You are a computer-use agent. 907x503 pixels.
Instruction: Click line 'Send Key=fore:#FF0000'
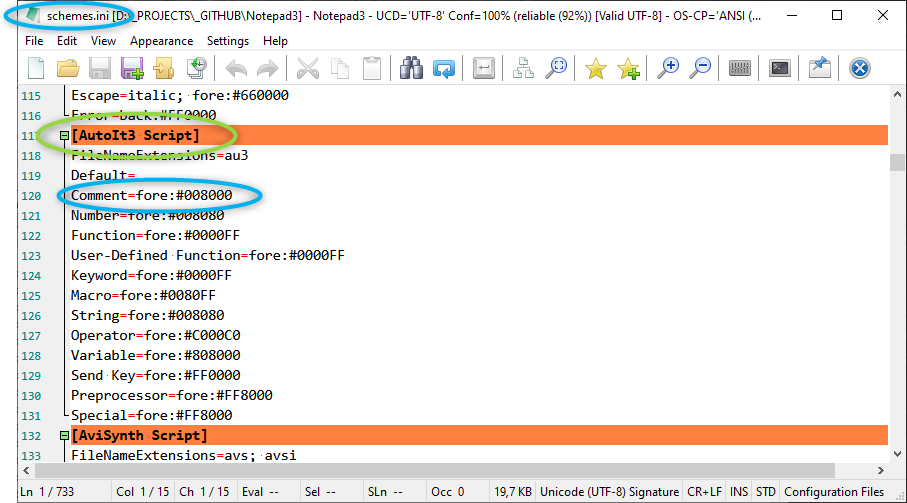point(156,375)
